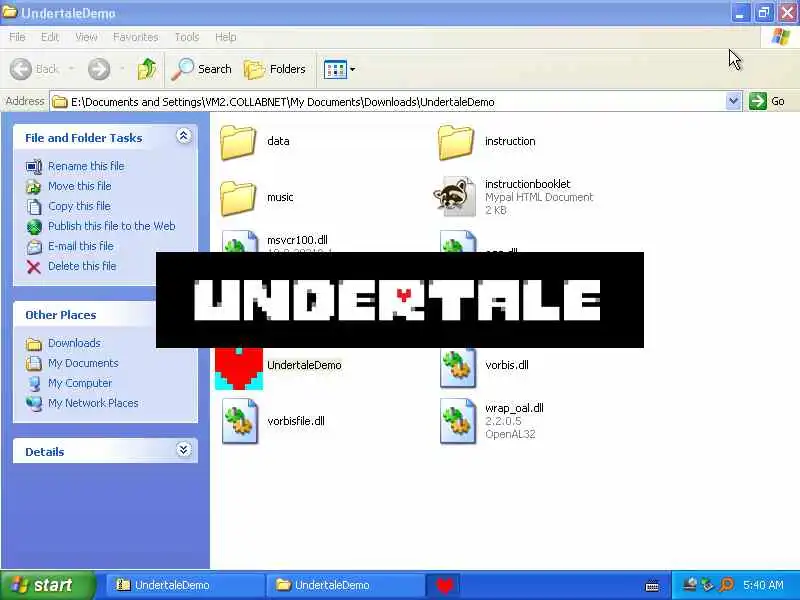Viewport: 800px width, 600px height.
Task: Toggle the Folders pane
Action: [275, 69]
